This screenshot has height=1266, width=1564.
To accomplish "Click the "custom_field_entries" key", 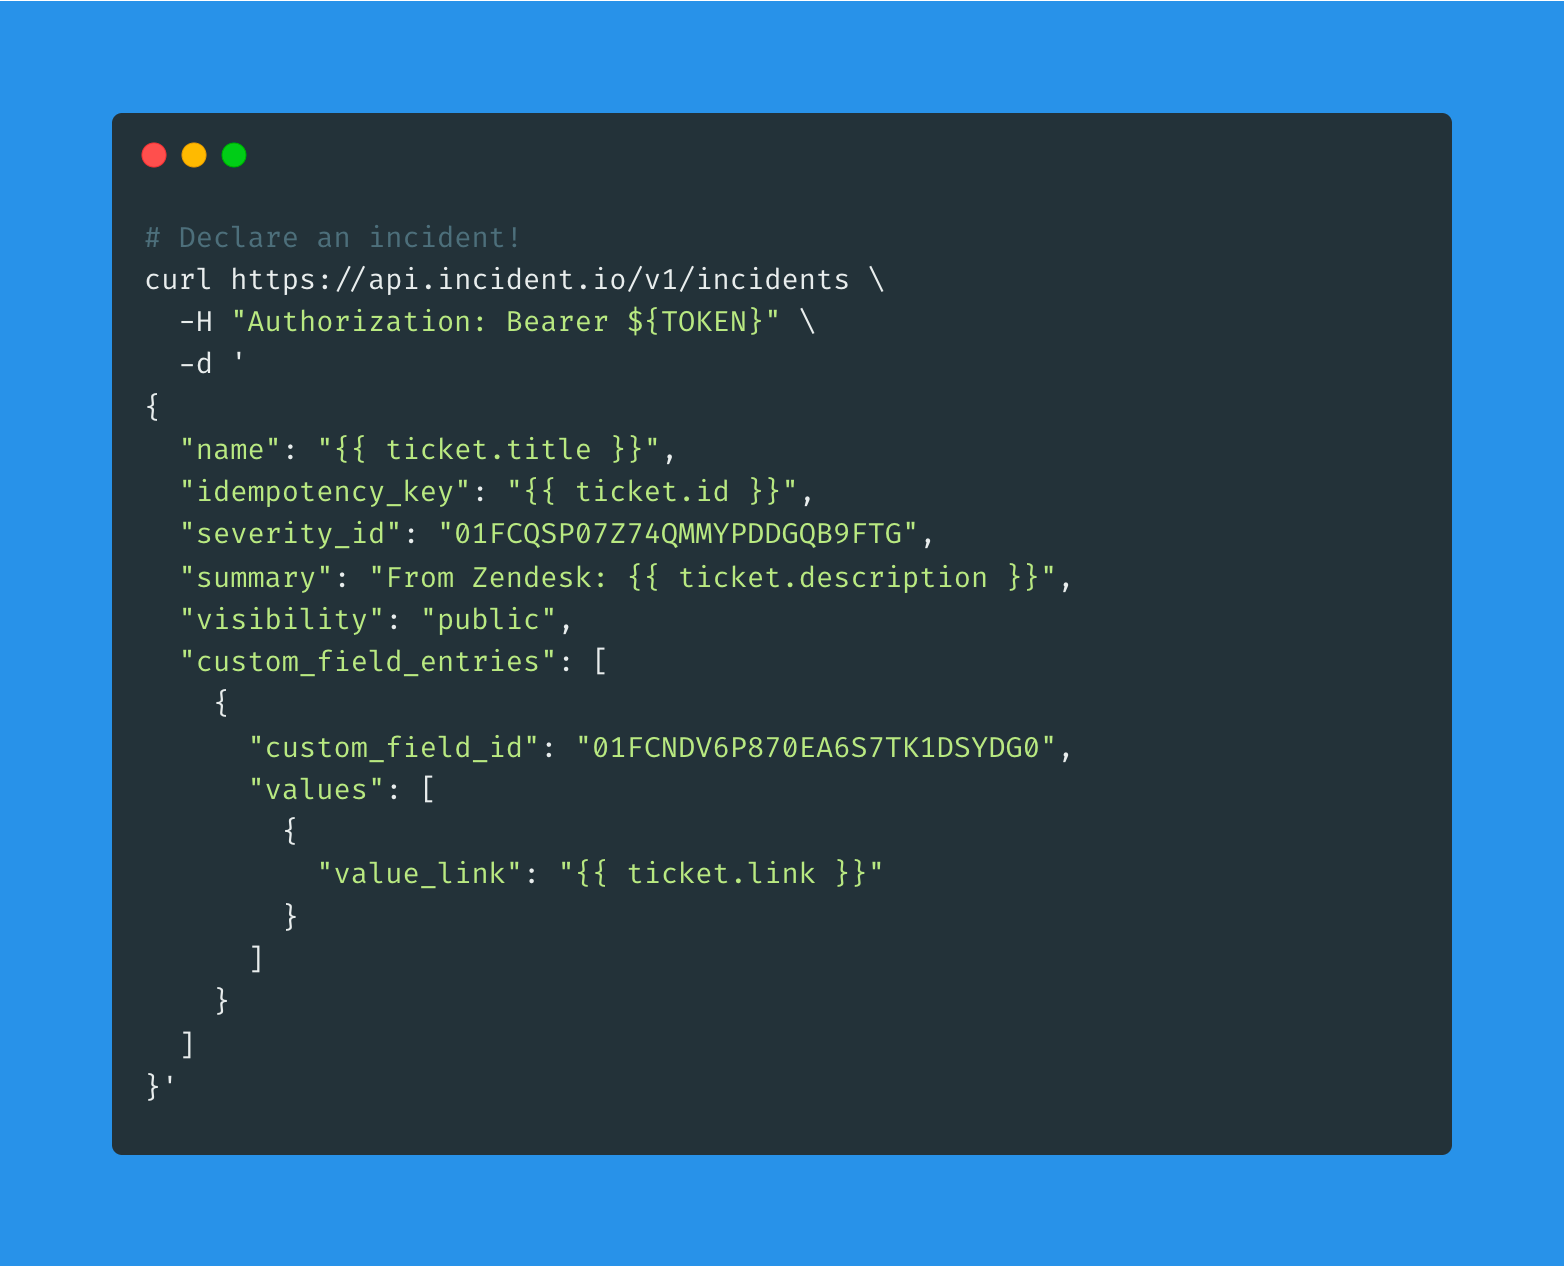I will click(368, 661).
